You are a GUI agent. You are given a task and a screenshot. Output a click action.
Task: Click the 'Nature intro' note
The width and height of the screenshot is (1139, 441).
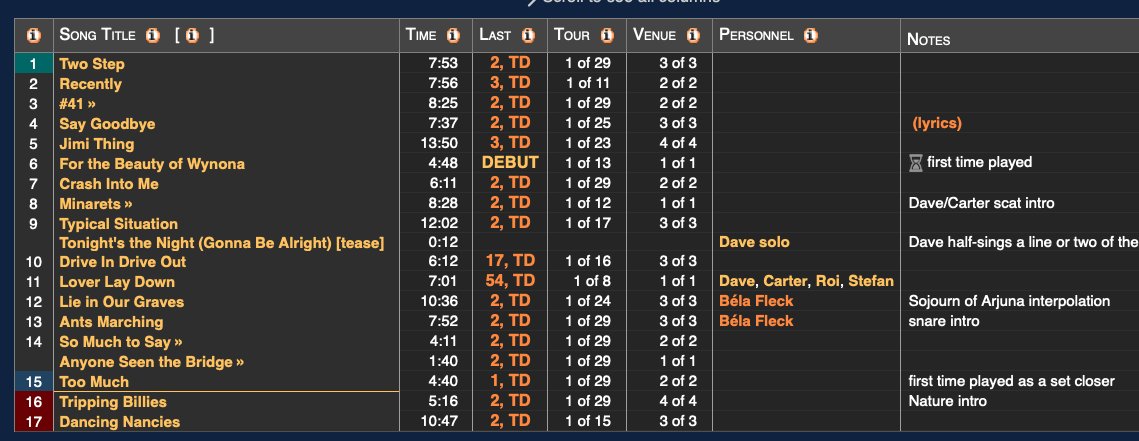click(x=947, y=401)
